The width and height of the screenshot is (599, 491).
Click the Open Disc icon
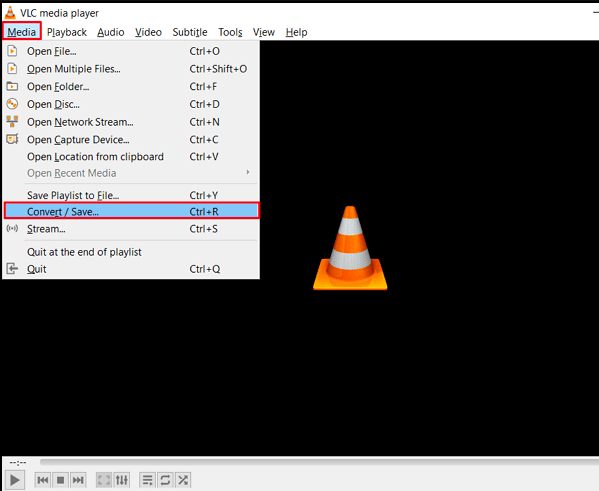(12, 104)
